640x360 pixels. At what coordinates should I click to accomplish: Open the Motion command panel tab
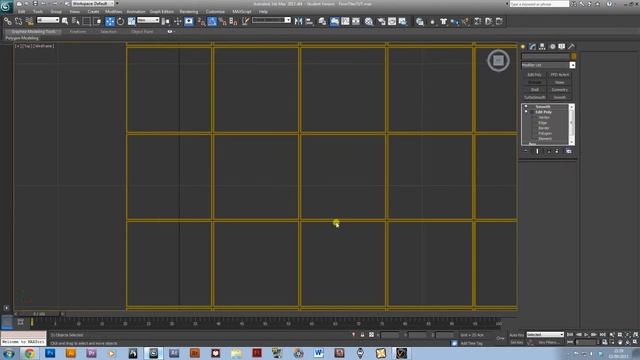552,47
